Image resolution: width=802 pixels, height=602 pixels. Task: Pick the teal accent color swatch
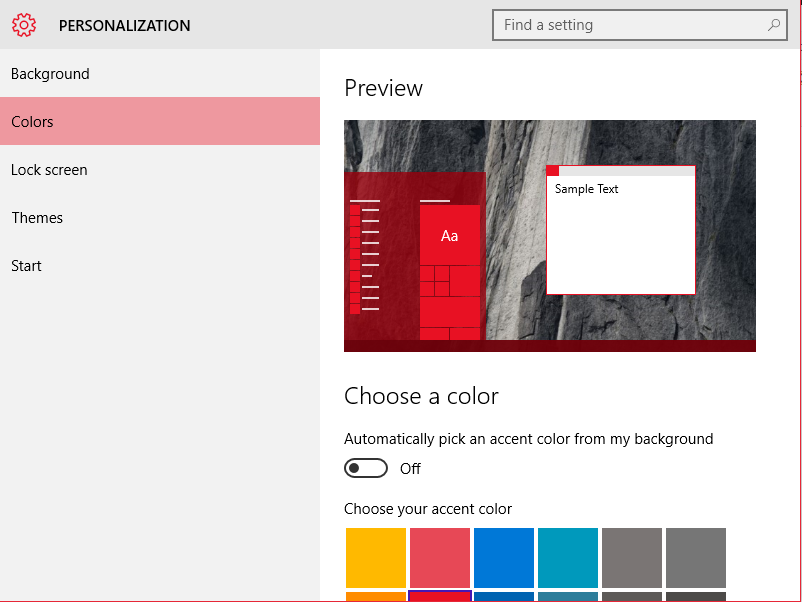(x=568, y=558)
